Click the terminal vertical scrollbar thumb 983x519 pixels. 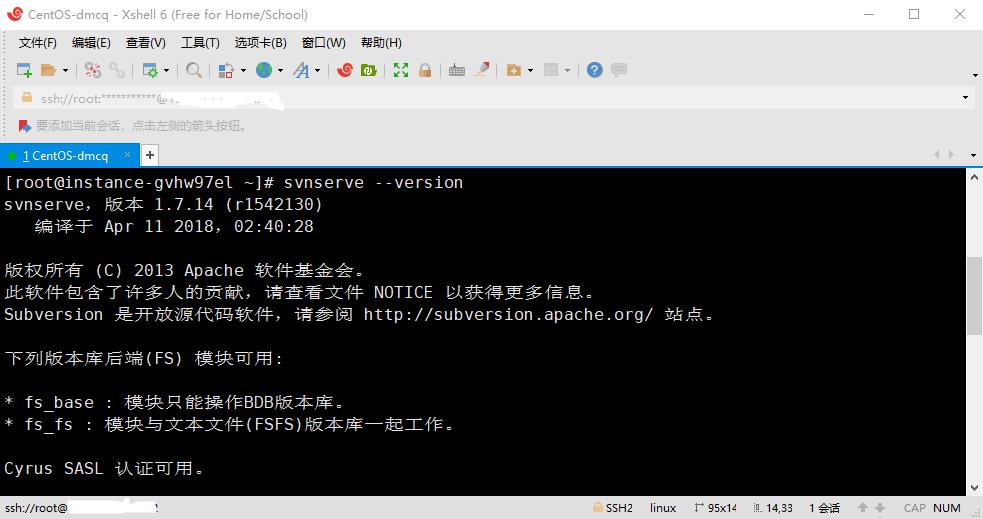point(974,296)
